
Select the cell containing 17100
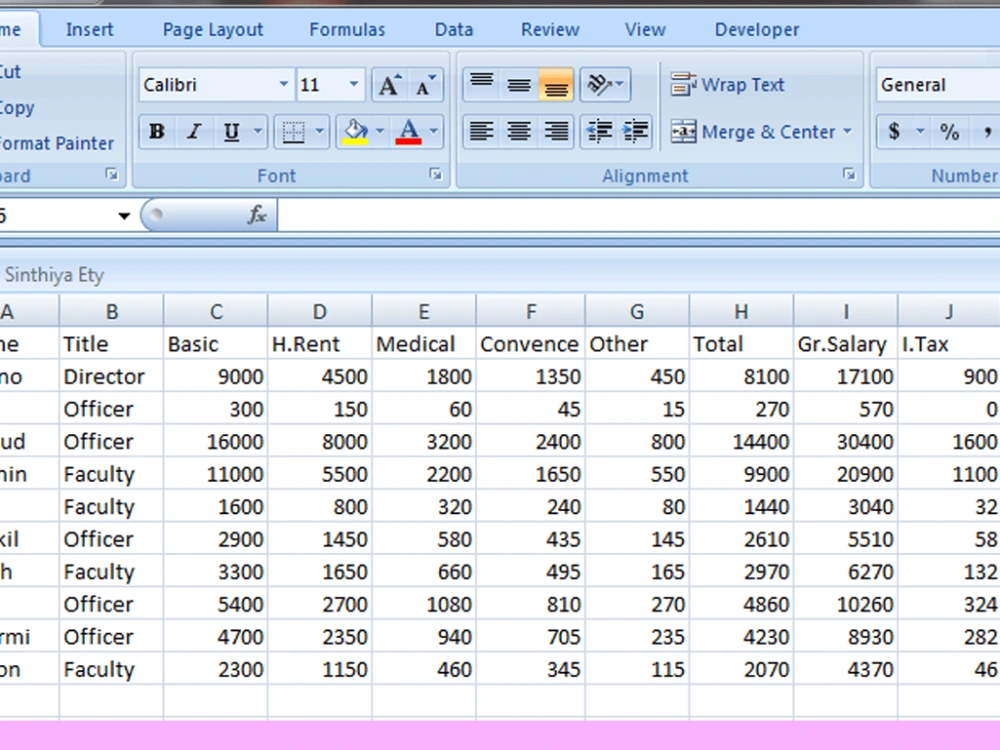coord(846,376)
